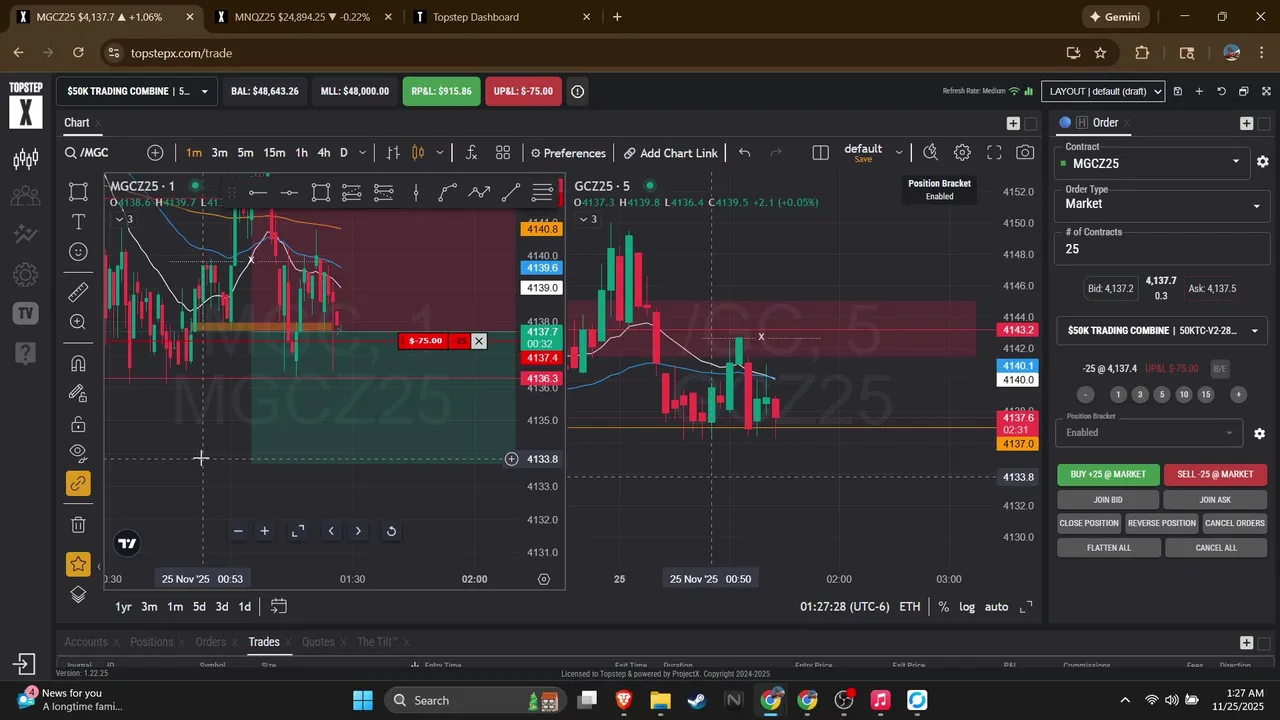
Task: Switch to the Orders tab
Action: pyautogui.click(x=210, y=642)
